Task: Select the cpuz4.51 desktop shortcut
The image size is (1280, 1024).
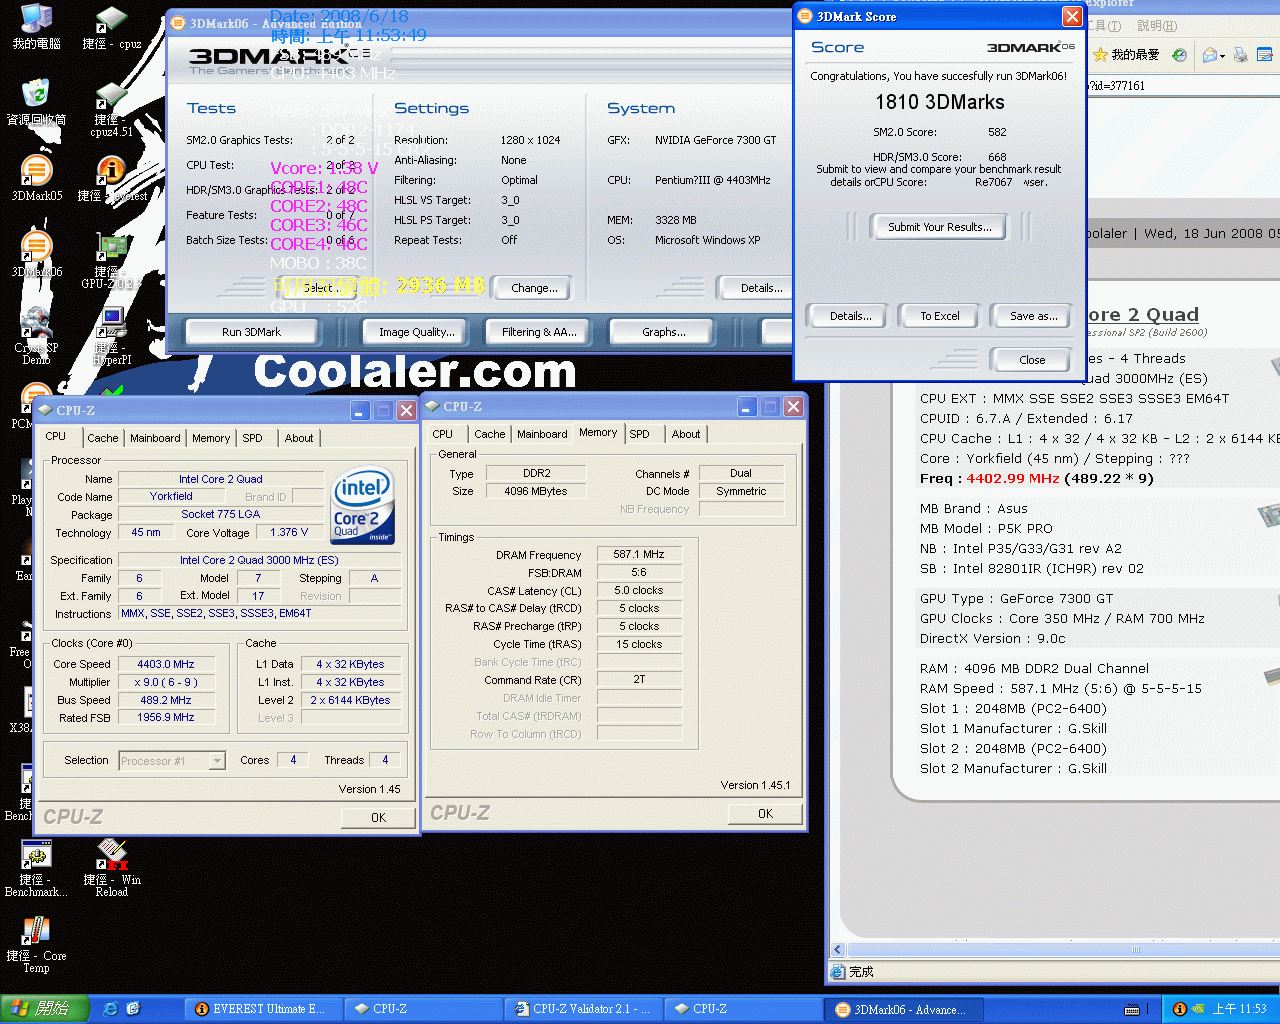Action: click(111, 108)
